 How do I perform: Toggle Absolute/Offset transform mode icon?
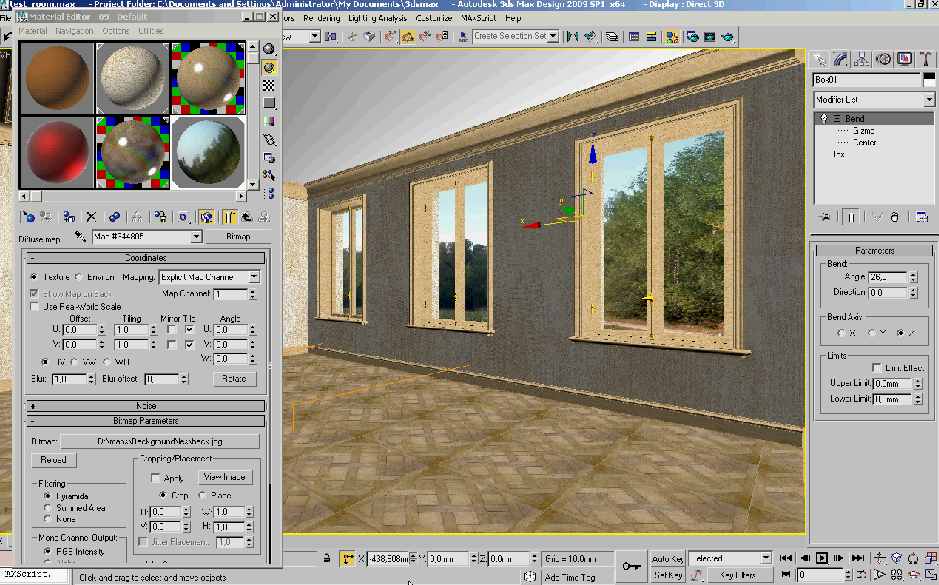[347, 559]
